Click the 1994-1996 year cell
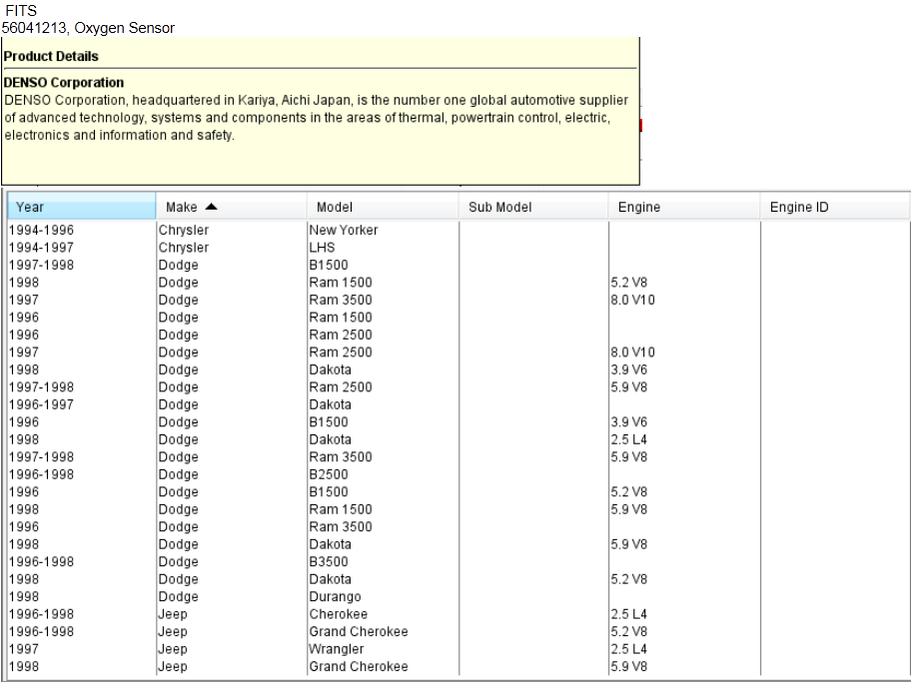This screenshot has height=693, width=916. pyautogui.click(x=41, y=230)
